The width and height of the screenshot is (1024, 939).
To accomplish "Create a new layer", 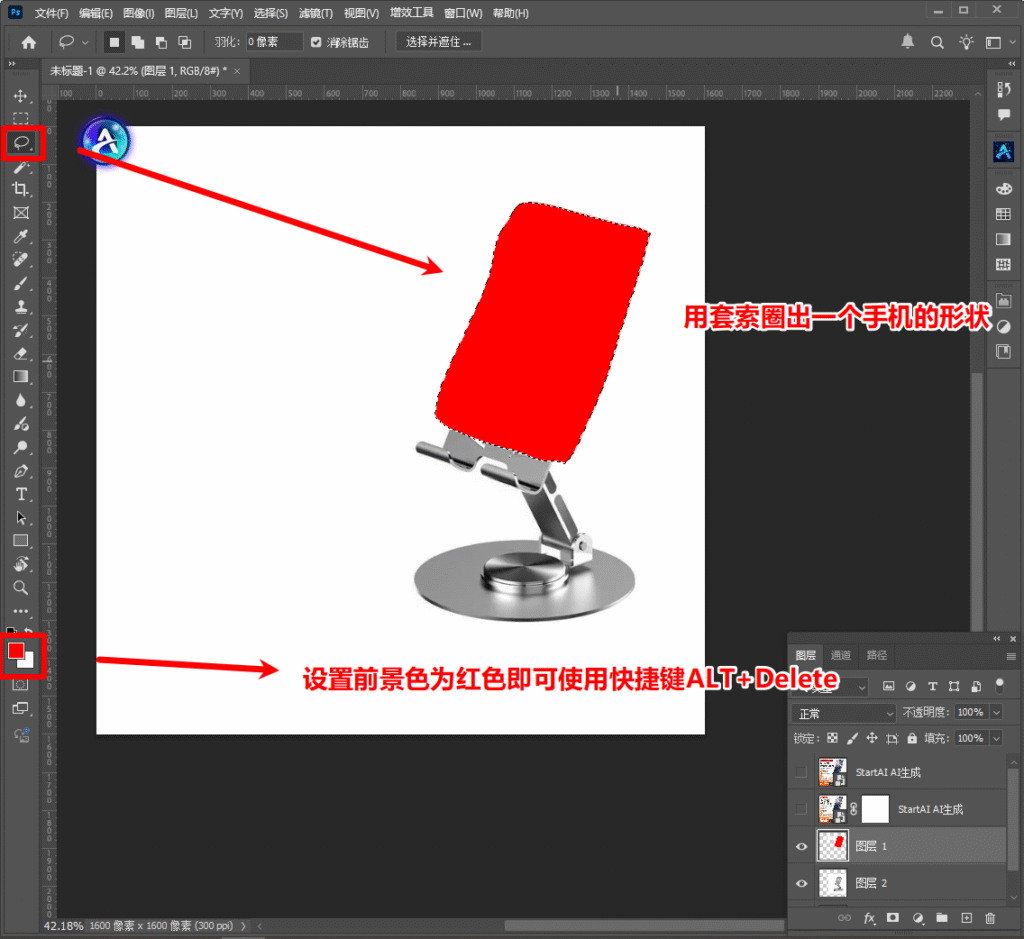I will coord(967,918).
